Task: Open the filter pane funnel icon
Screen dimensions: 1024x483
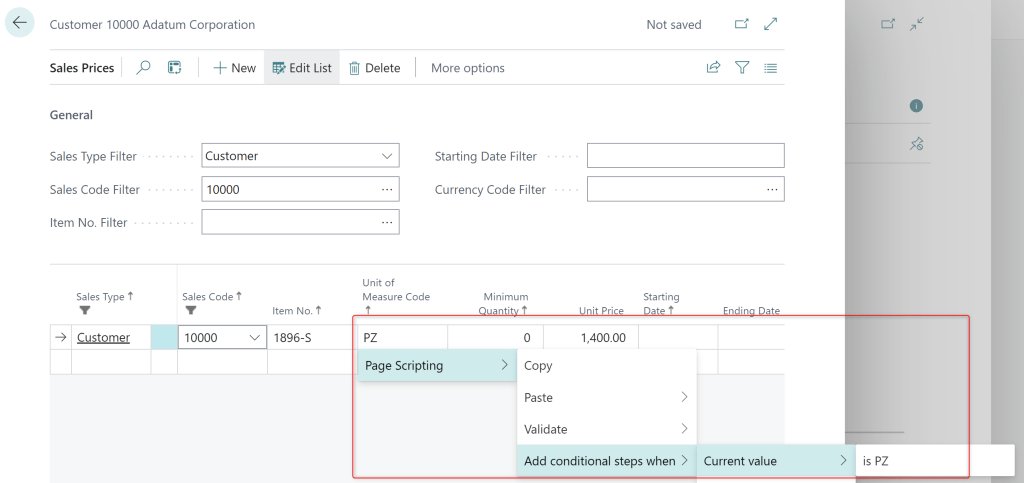Action: tap(742, 68)
